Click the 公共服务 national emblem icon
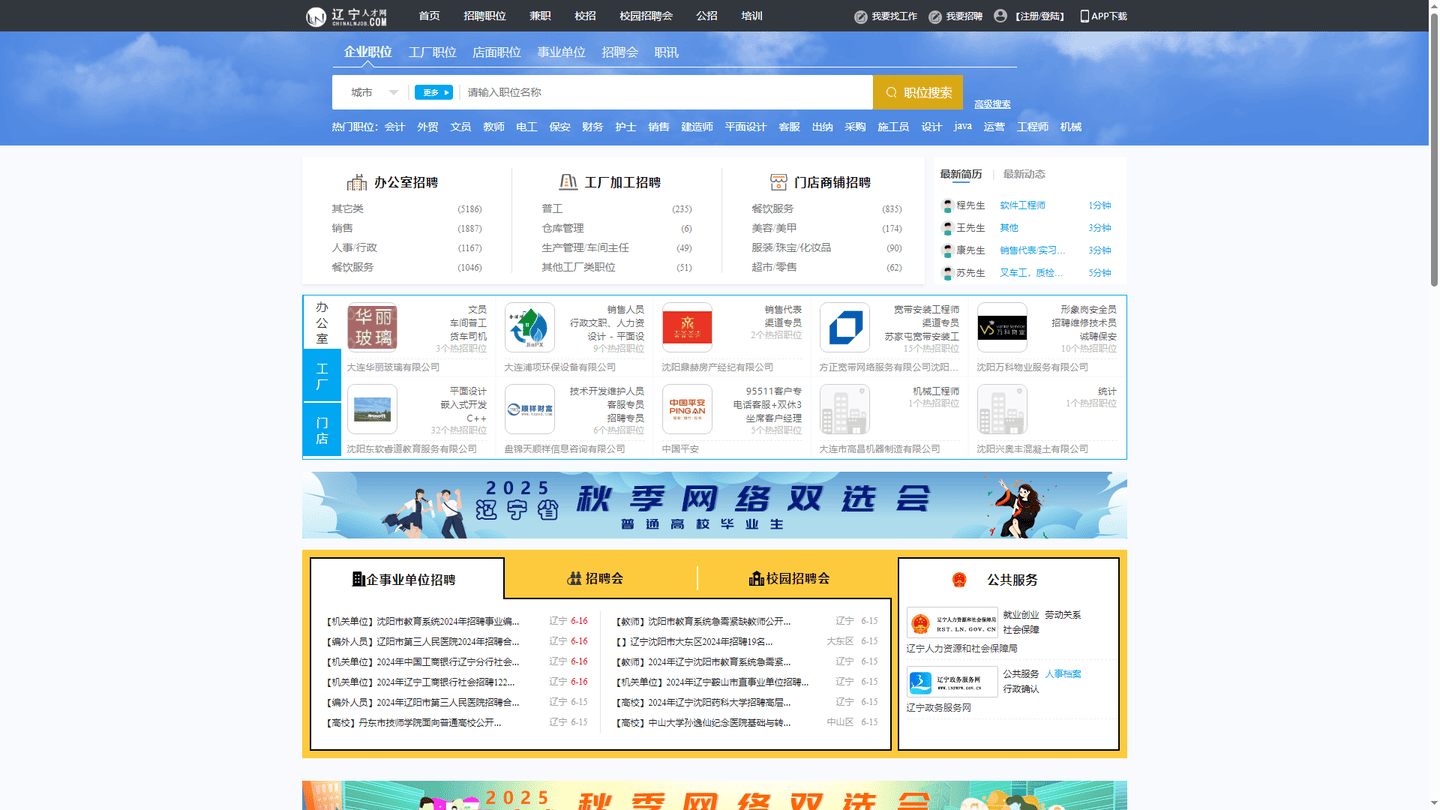The height and width of the screenshot is (810, 1440). coord(959,580)
